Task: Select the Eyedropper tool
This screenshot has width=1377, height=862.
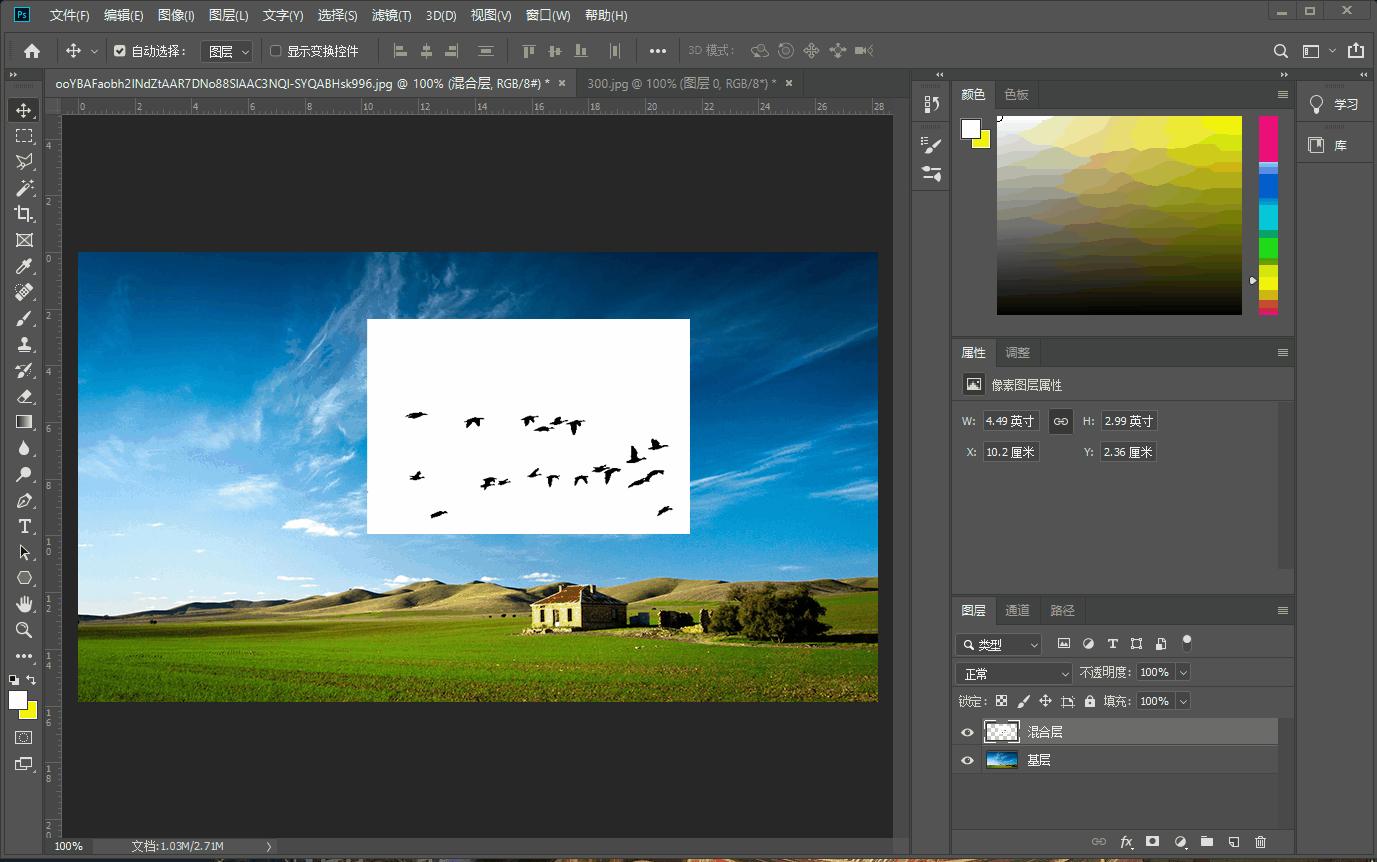Action: 24,266
